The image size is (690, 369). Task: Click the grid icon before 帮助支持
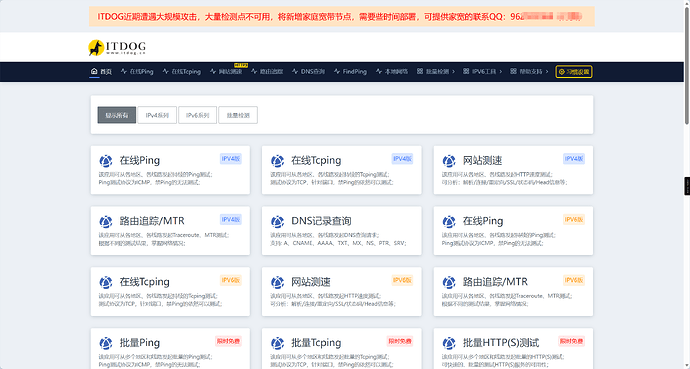pyautogui.click(x=513, y=71)
